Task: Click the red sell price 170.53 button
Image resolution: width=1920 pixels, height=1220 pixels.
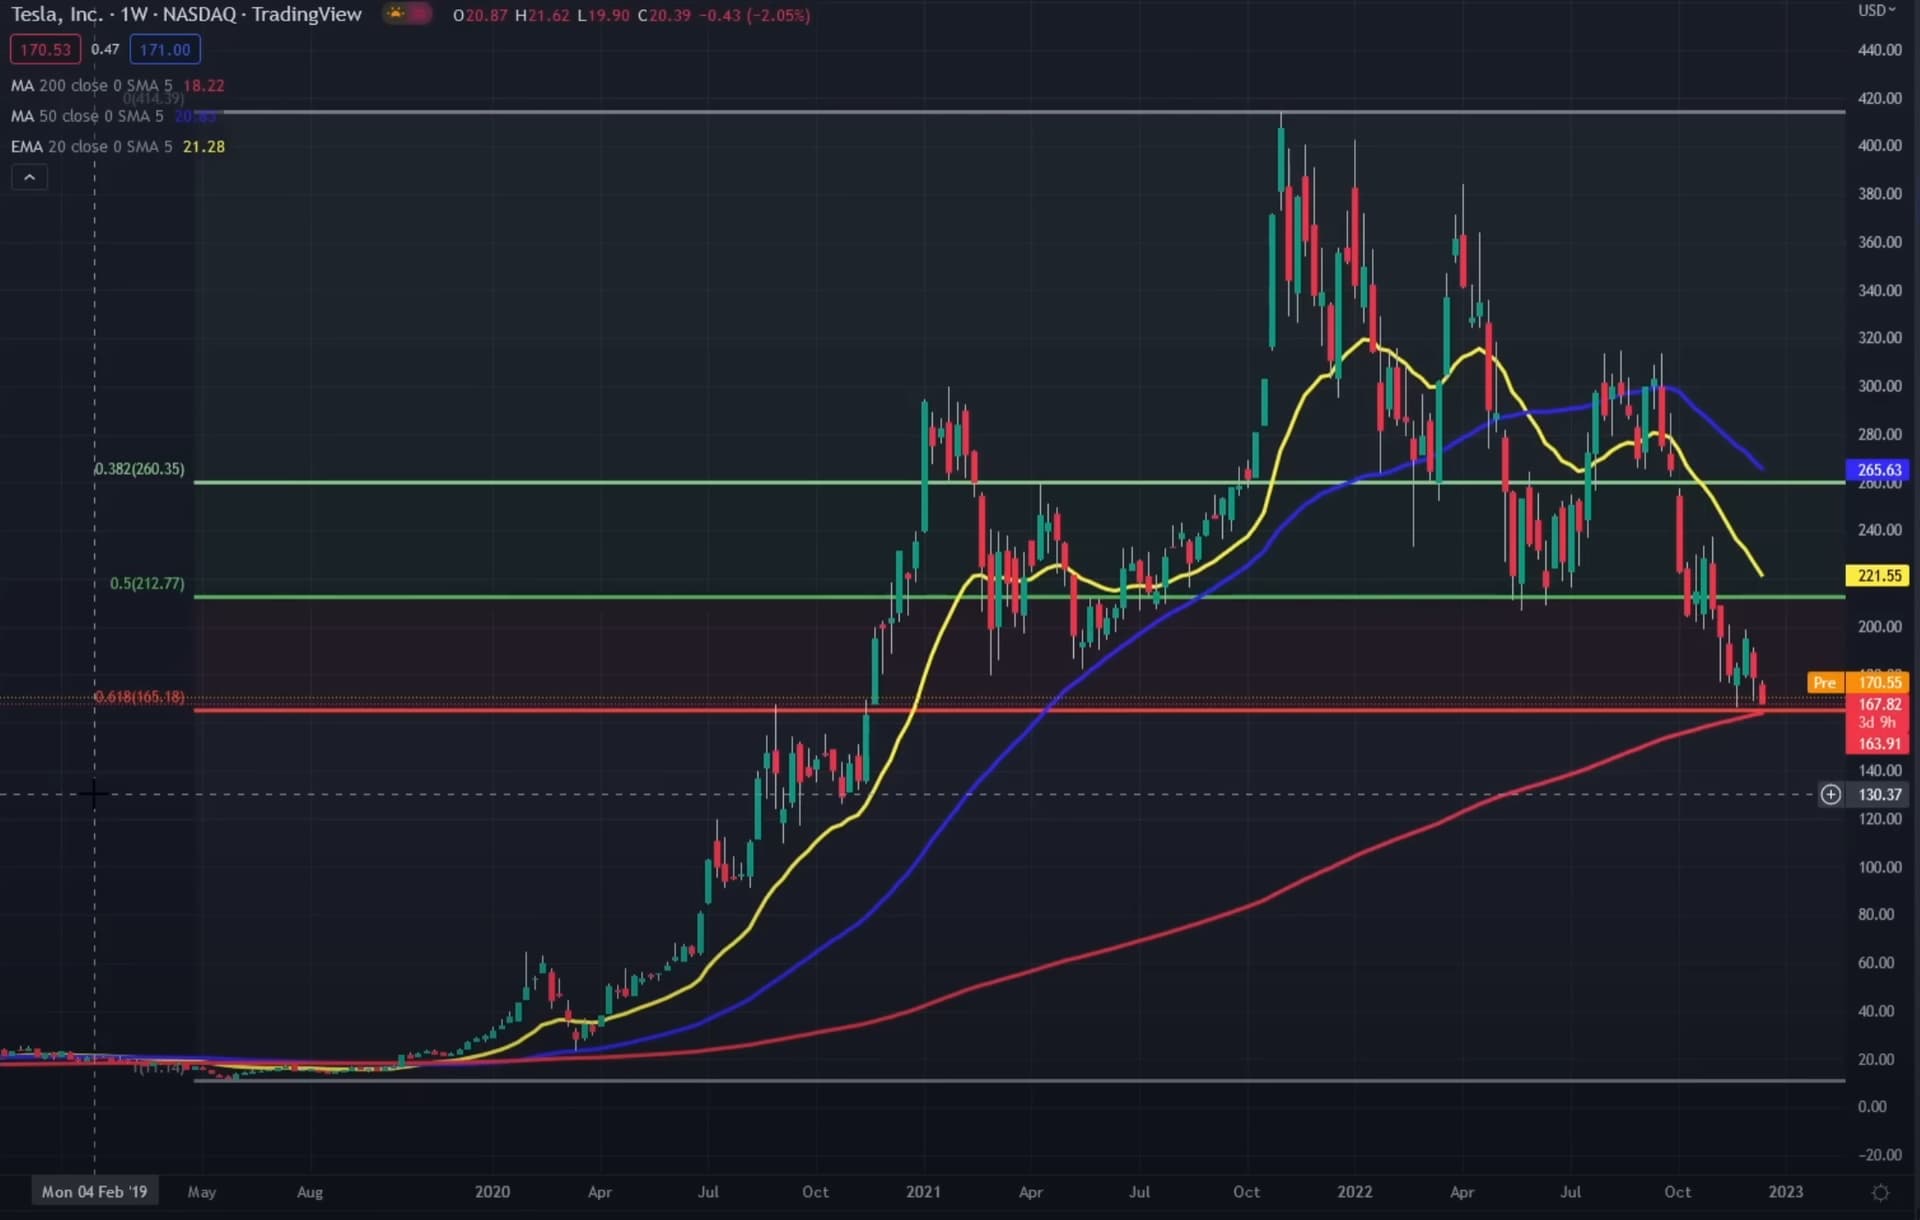Action: (x=45, y=49)
